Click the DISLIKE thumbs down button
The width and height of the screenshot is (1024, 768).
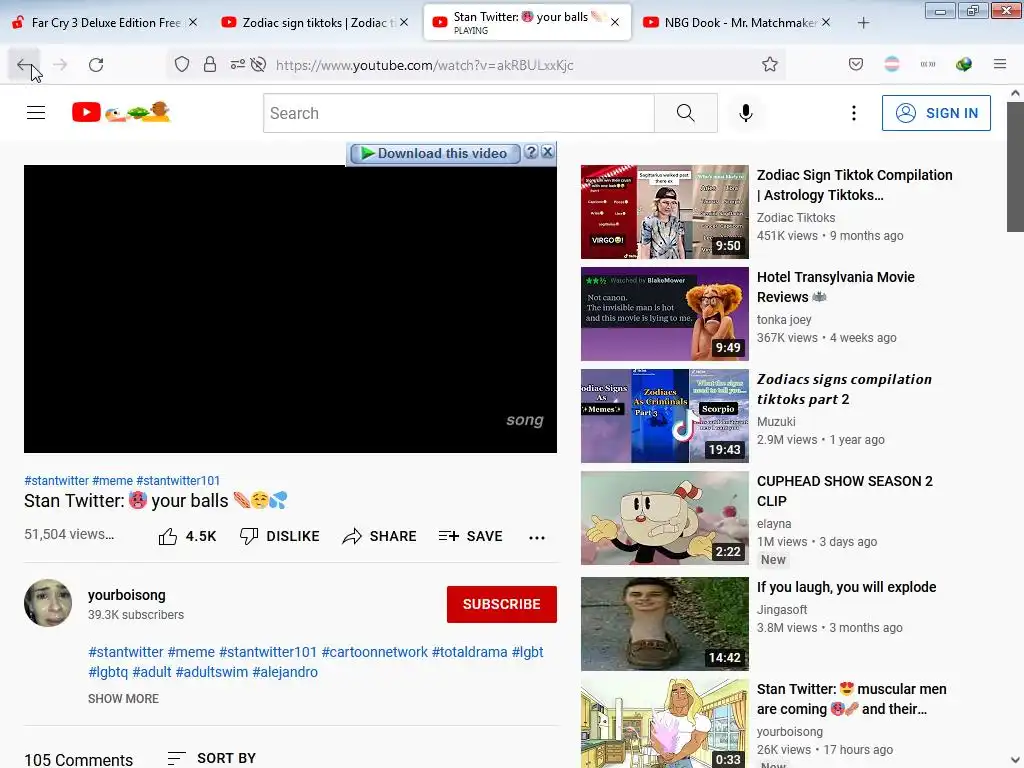pos(280,536)
